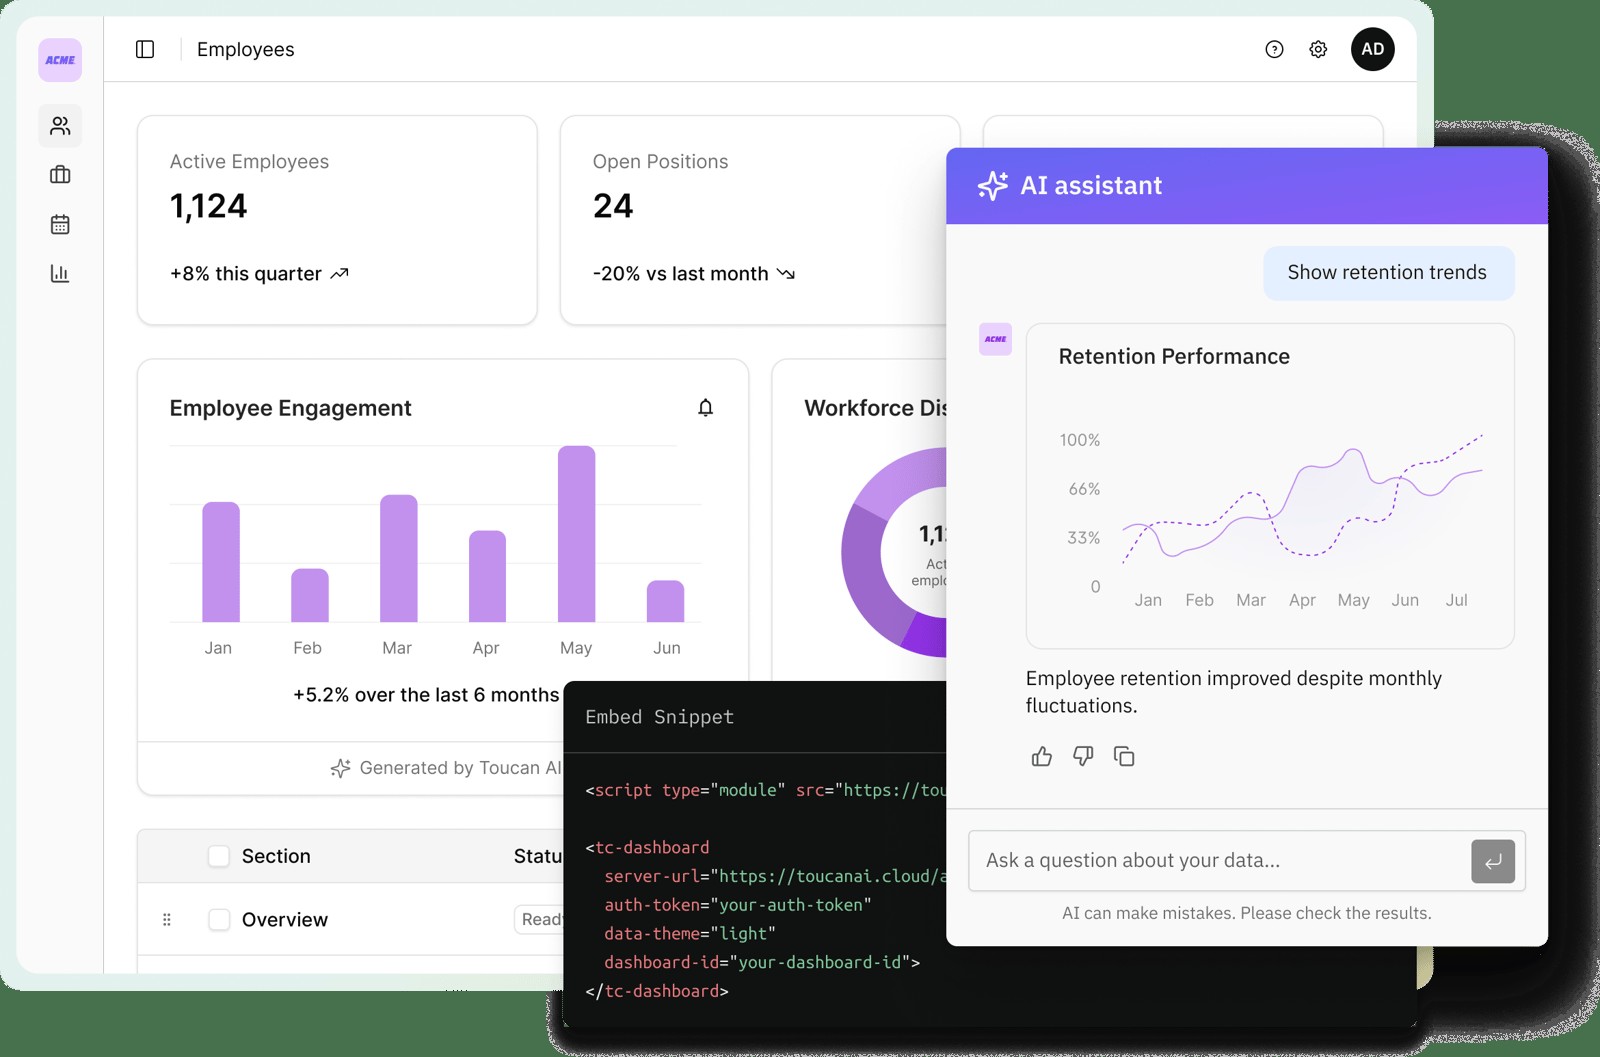Click 'data-theme="light"' line in snippet
Viewport: 1600px width, 1057px height.
(690, 934)
